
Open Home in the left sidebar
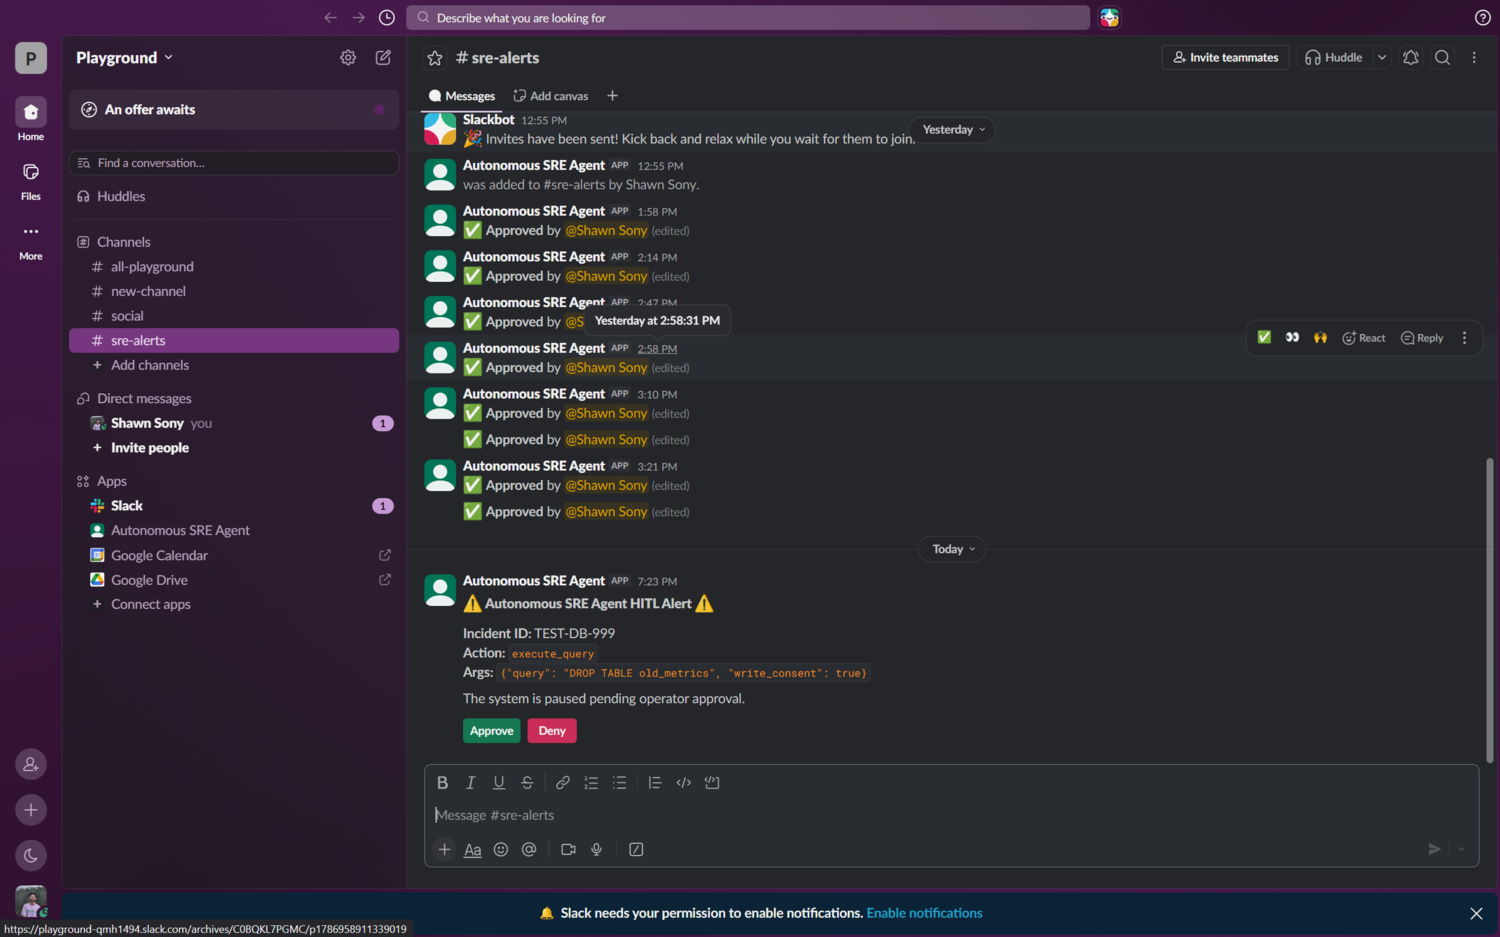point(31,120)
